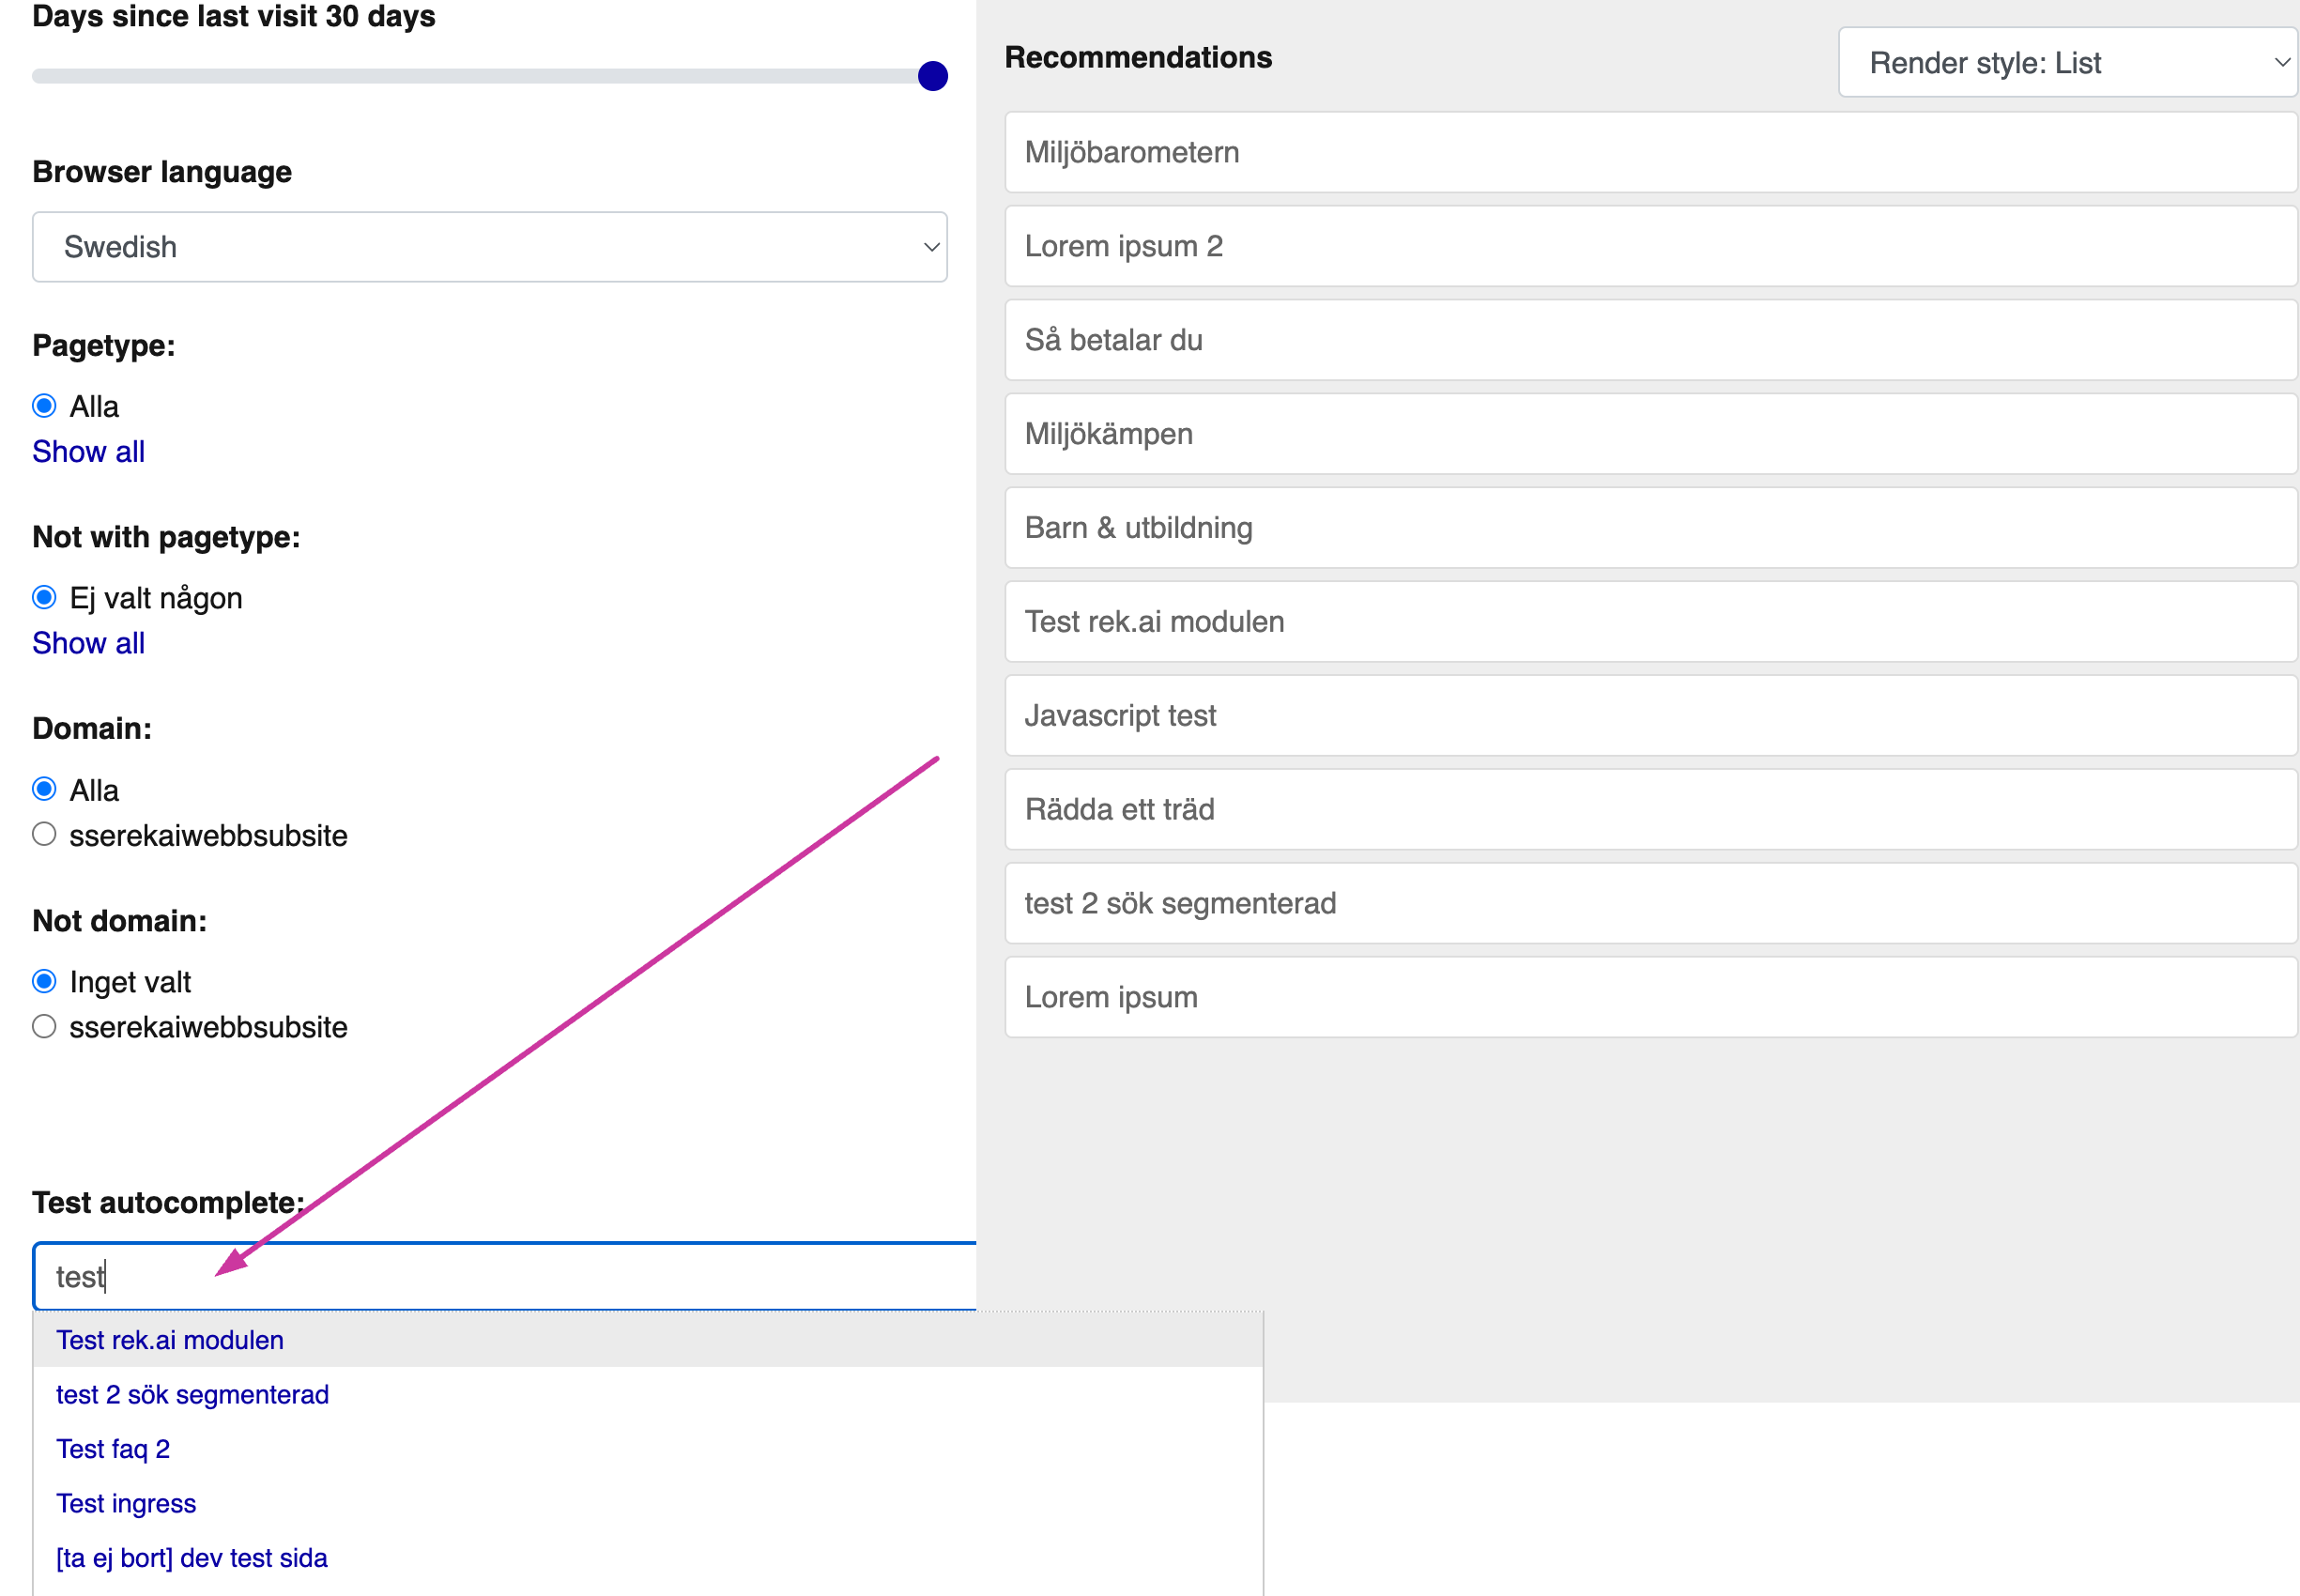
Task: Choose sserekaiwebbsubsite under Not domain
Action: (x=44, y=1027)
